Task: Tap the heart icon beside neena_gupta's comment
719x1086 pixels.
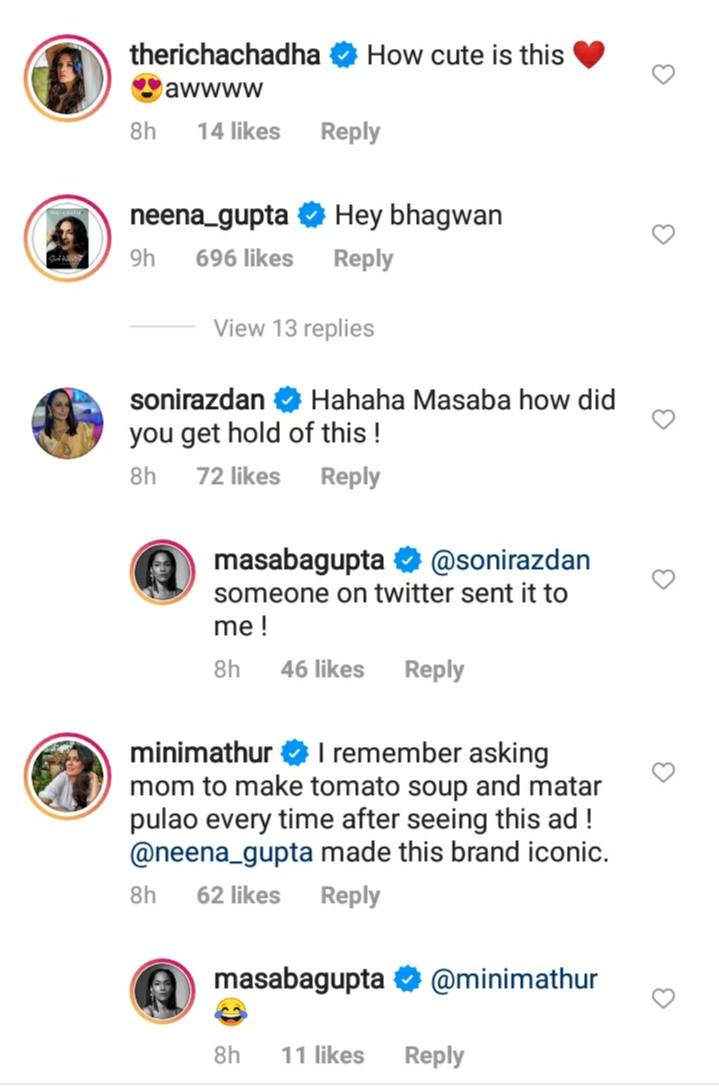Action: click(663, 235)
